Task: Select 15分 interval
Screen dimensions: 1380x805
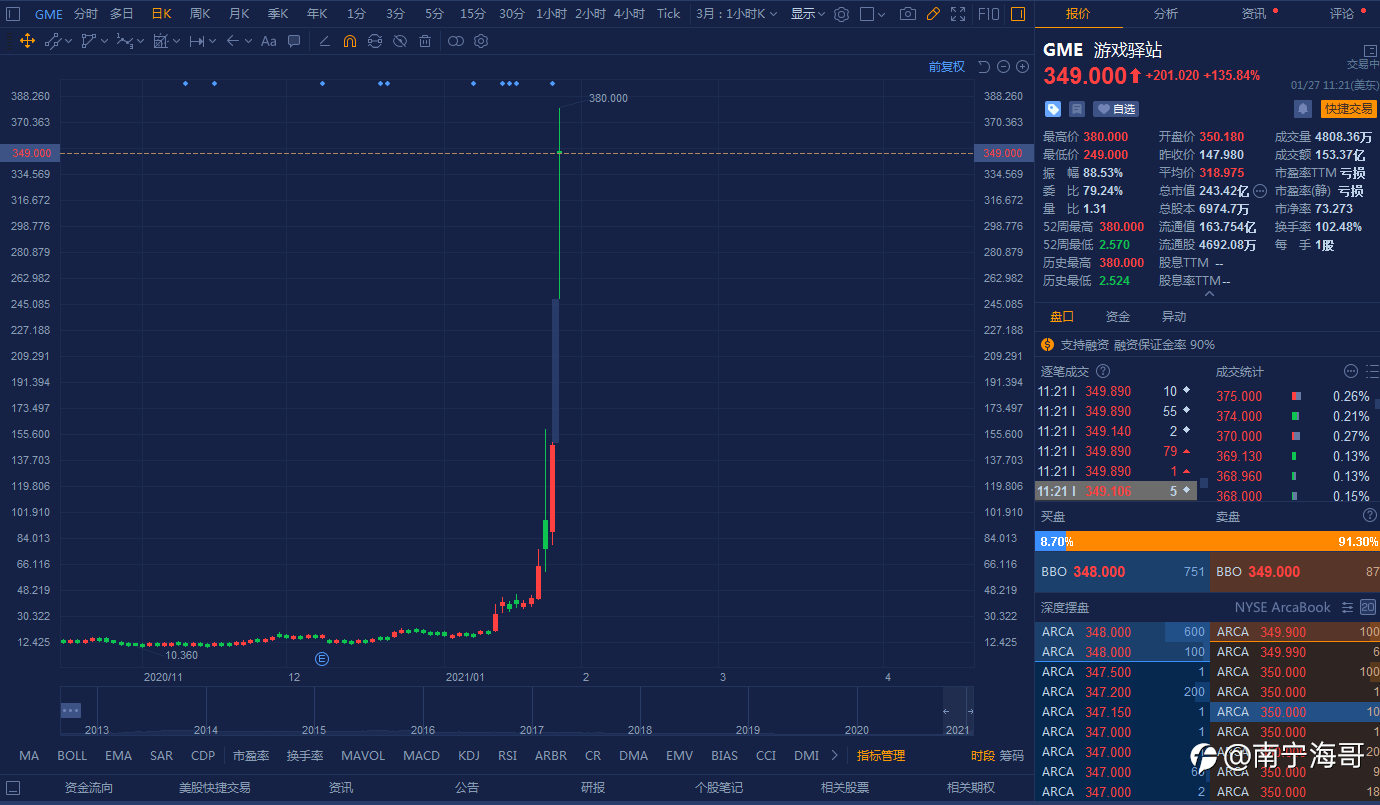Action: (473, 14)
